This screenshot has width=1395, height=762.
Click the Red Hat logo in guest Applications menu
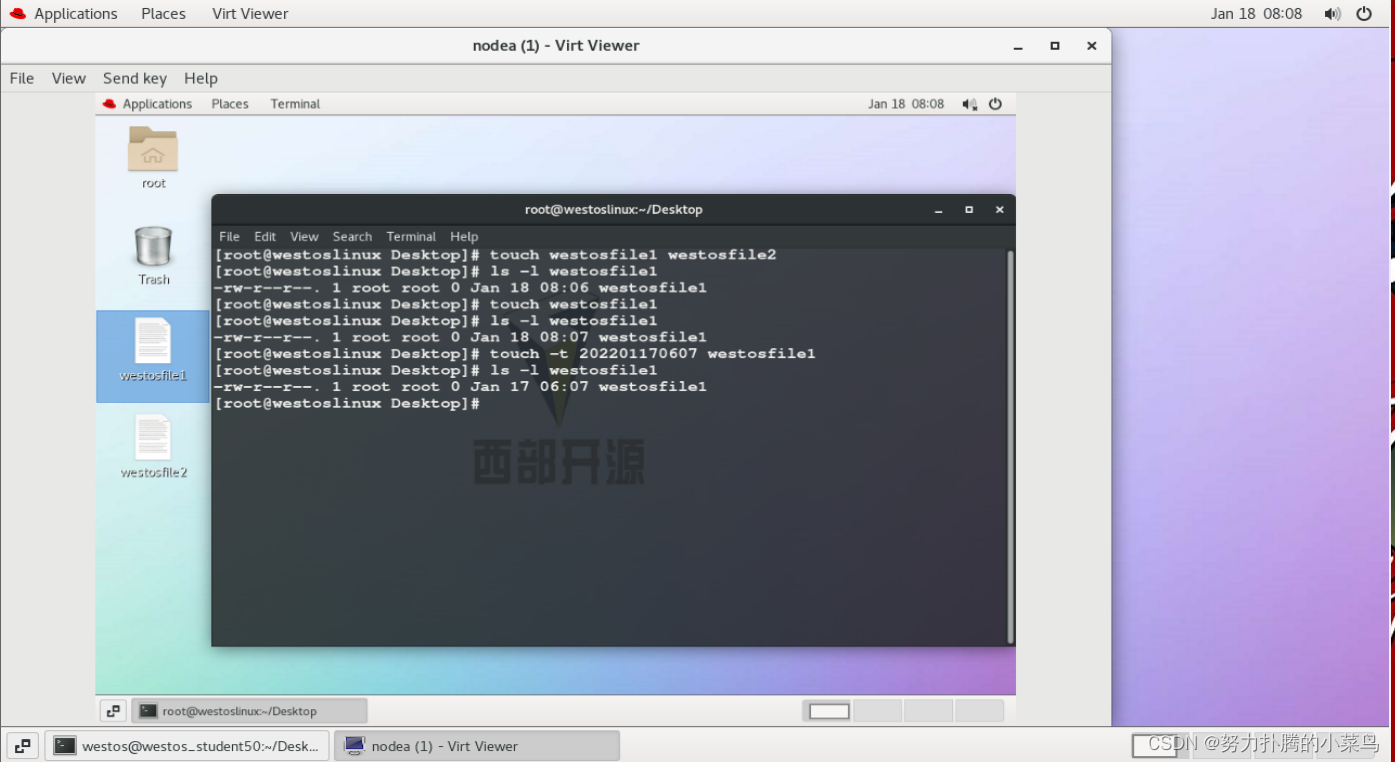pyautogui.click(x=110, y=104)
